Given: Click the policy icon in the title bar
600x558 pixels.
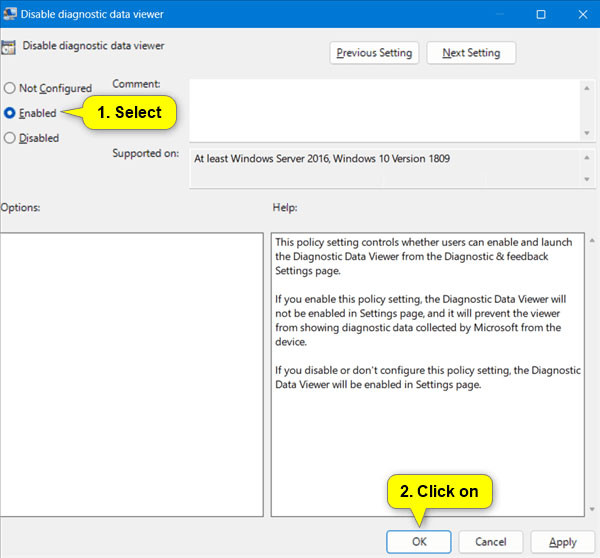Looking at the screenshot, I should click(x=11, y=14).
